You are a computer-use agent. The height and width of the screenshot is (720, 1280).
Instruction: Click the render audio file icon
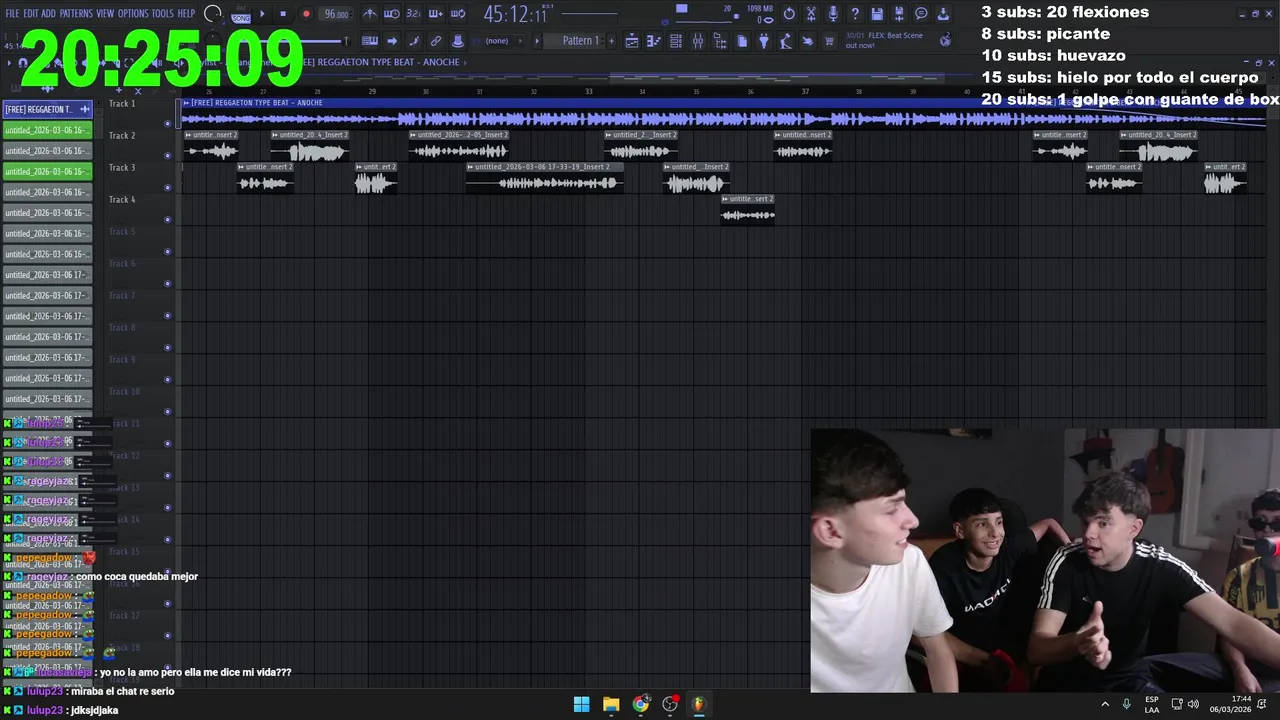899,13
